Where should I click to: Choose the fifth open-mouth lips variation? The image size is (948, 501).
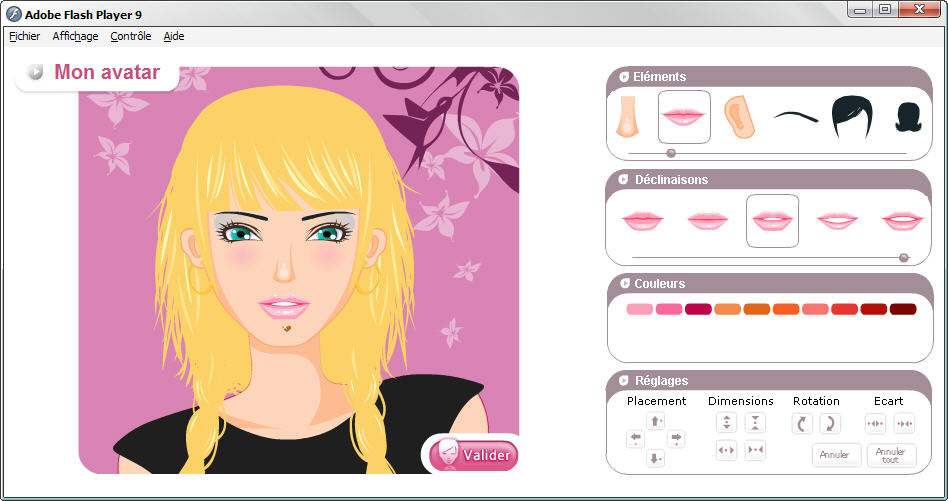coord(902,221)
